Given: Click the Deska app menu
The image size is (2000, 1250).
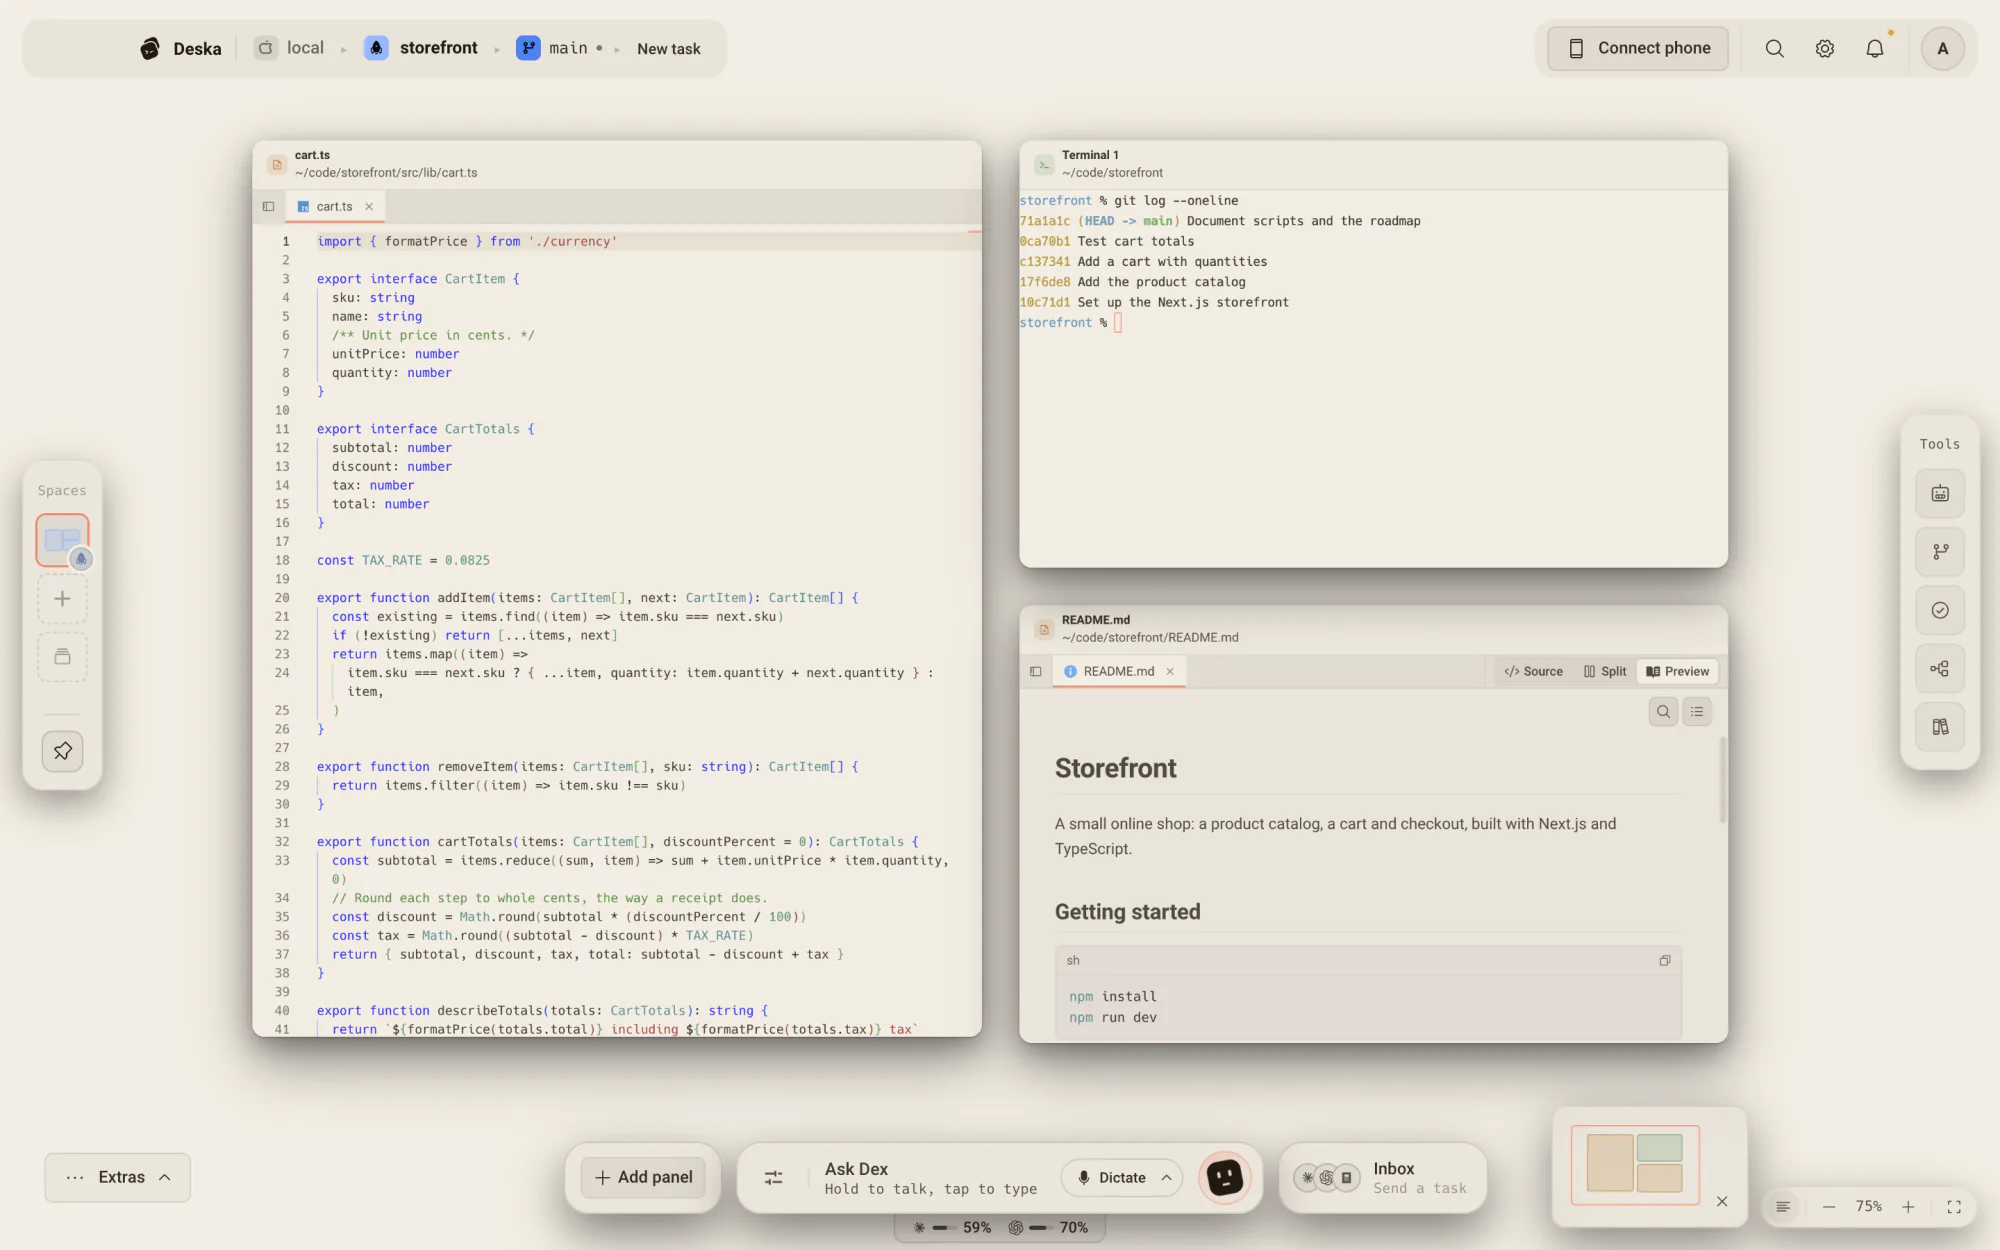Looking at the screenshot, I should click(x=181, y=48).
